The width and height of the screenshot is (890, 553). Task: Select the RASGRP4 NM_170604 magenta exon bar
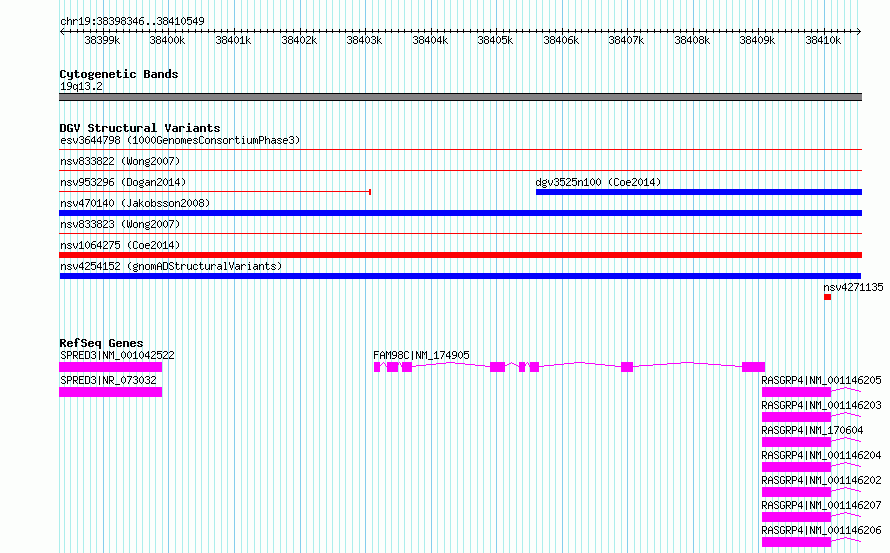[x=796, y=442]
